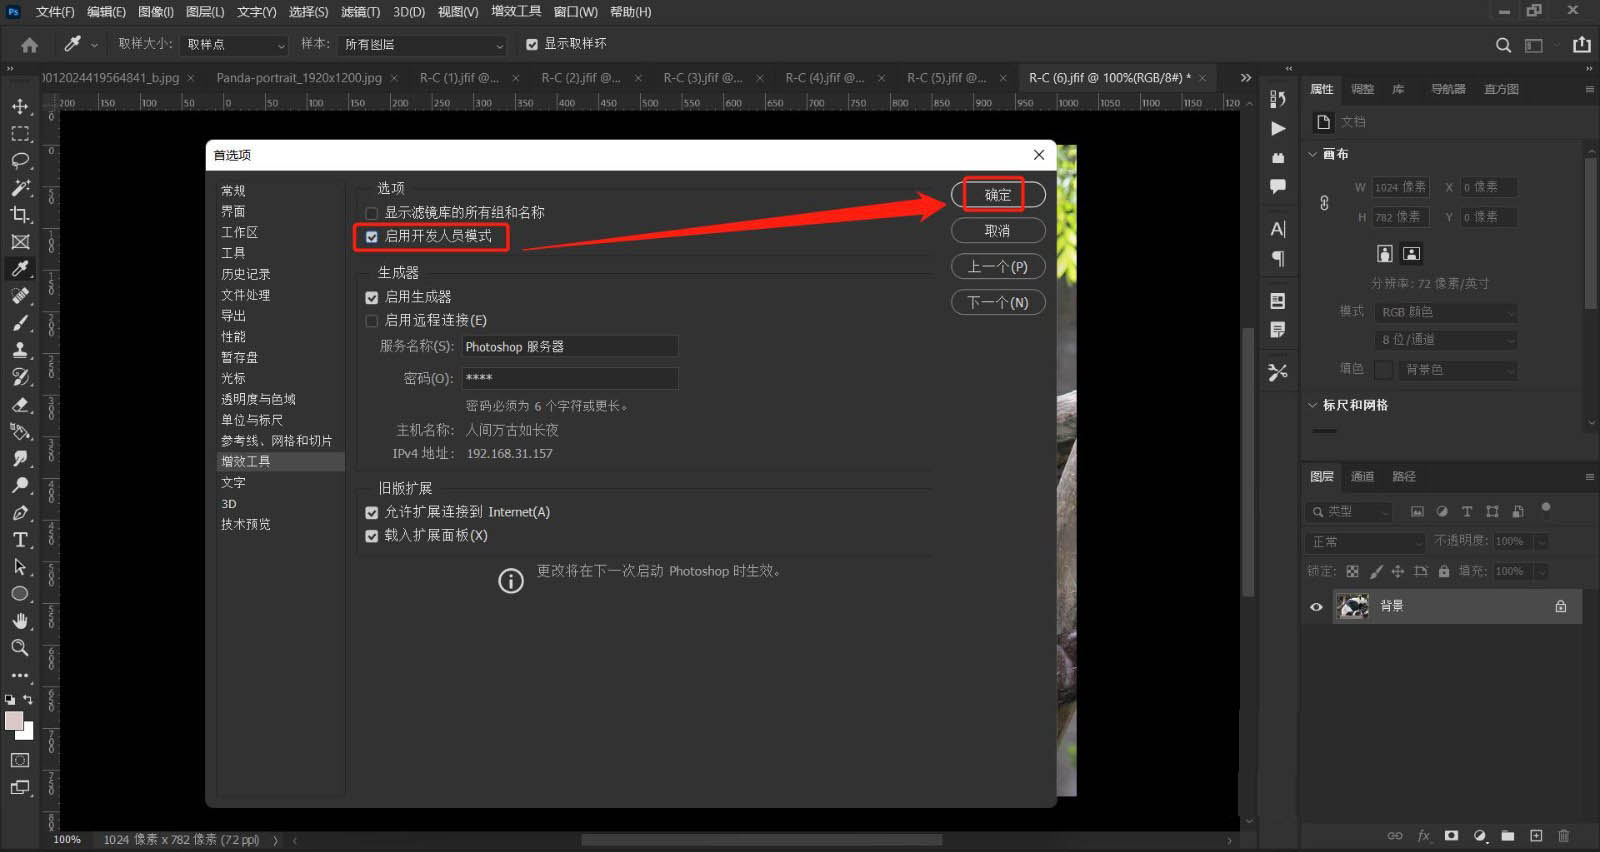Viewport: 1600px width, 852px height.
Task: Switch to Panda-portrait_1920x1200.jpg tab
Action: coord(299,77)
